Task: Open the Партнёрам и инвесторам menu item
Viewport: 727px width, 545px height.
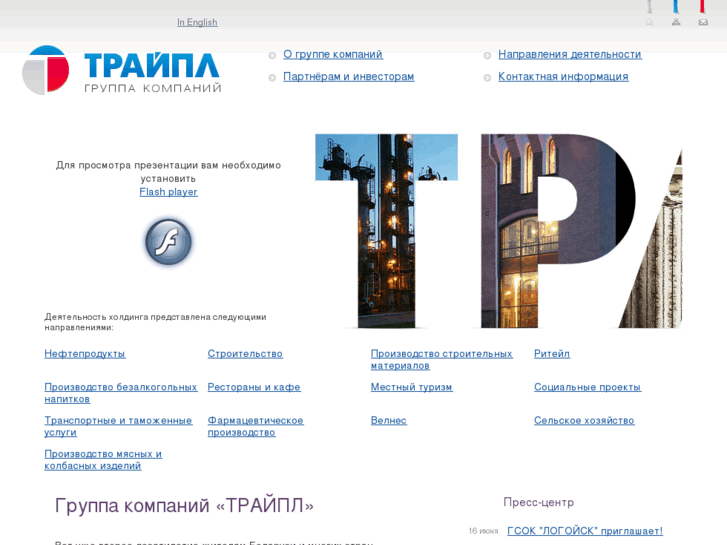Action: (x=349, y=77)
